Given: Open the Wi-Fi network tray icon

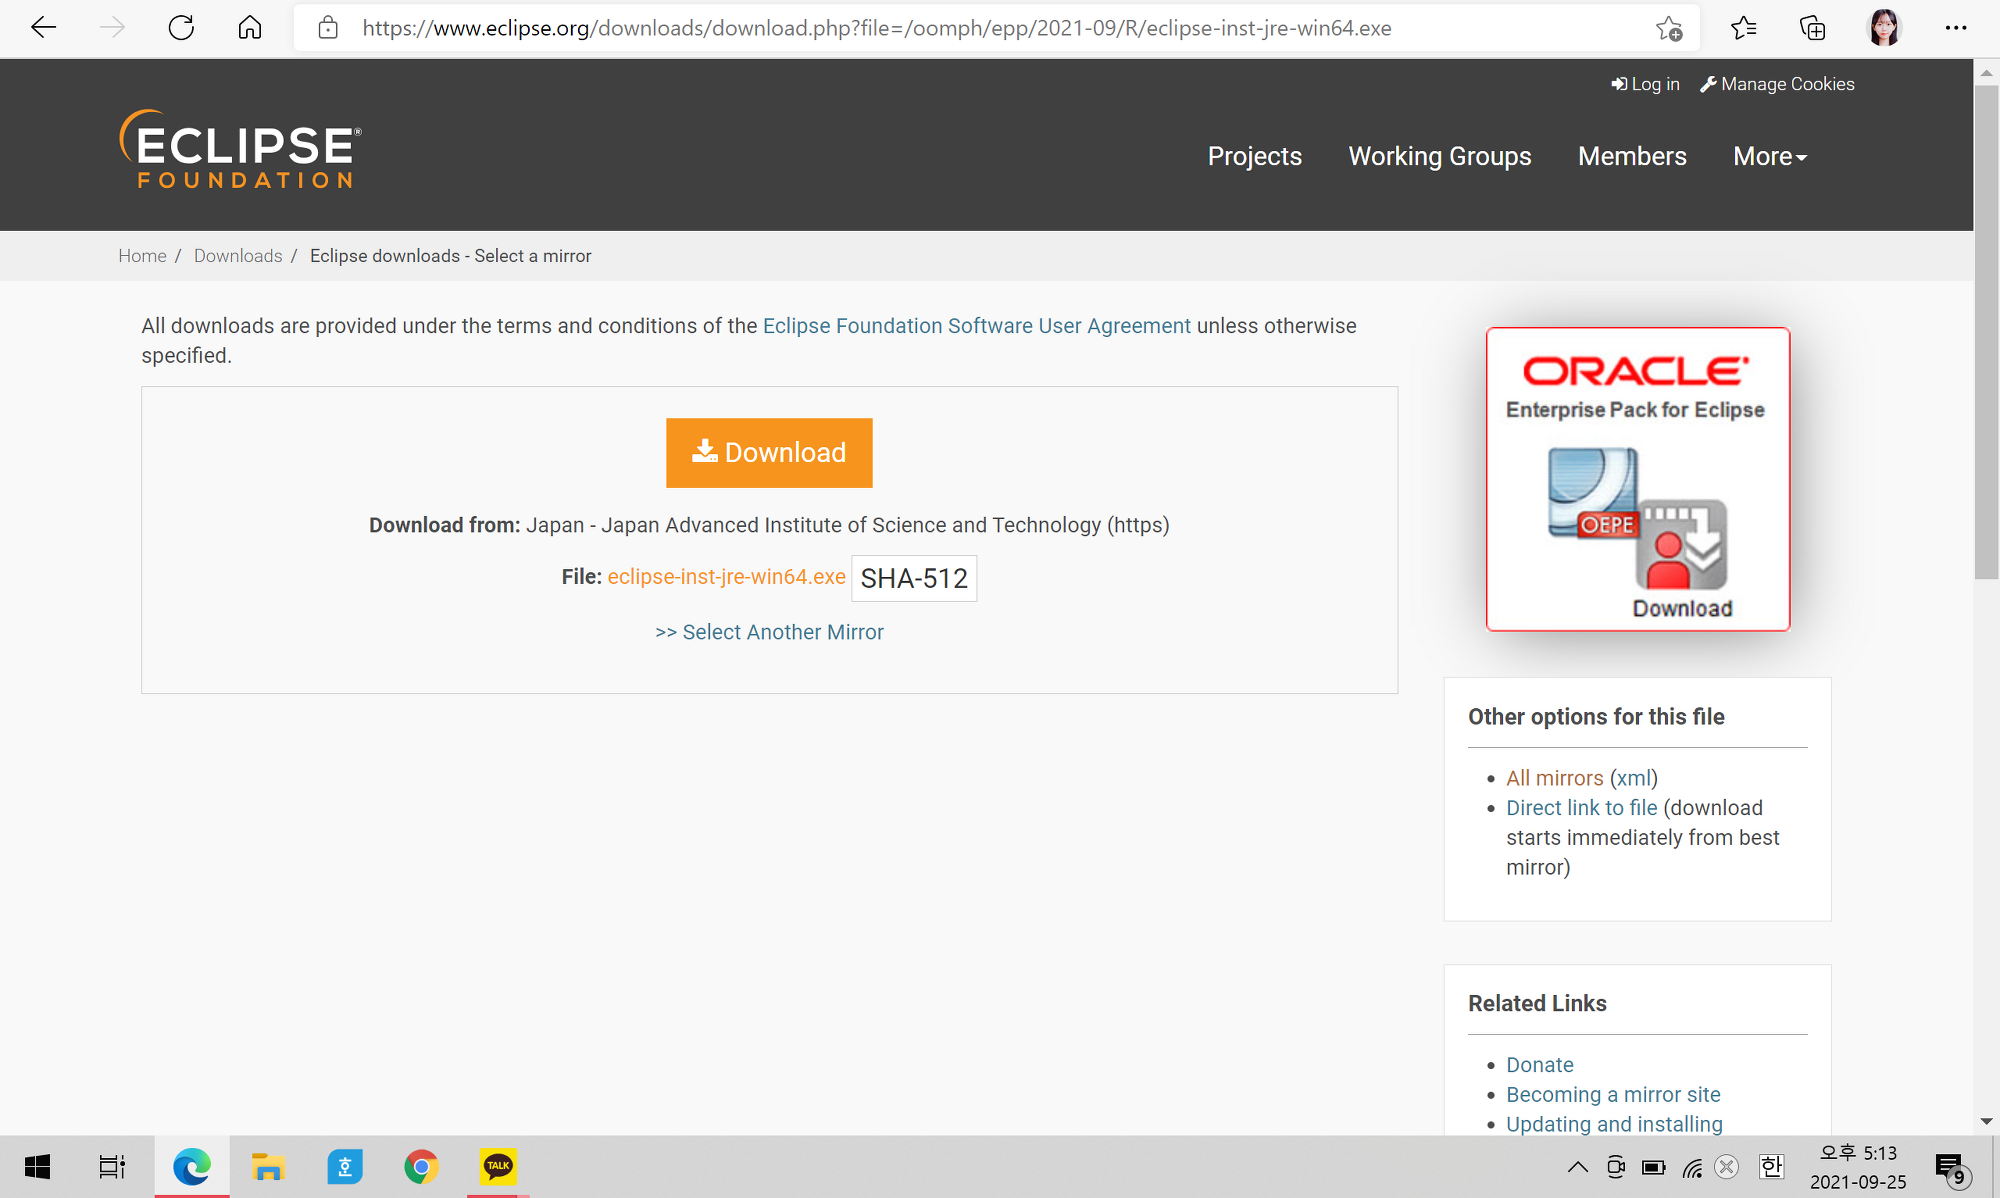Looking at the screenshot, I should click(x=1692, y=1167).
